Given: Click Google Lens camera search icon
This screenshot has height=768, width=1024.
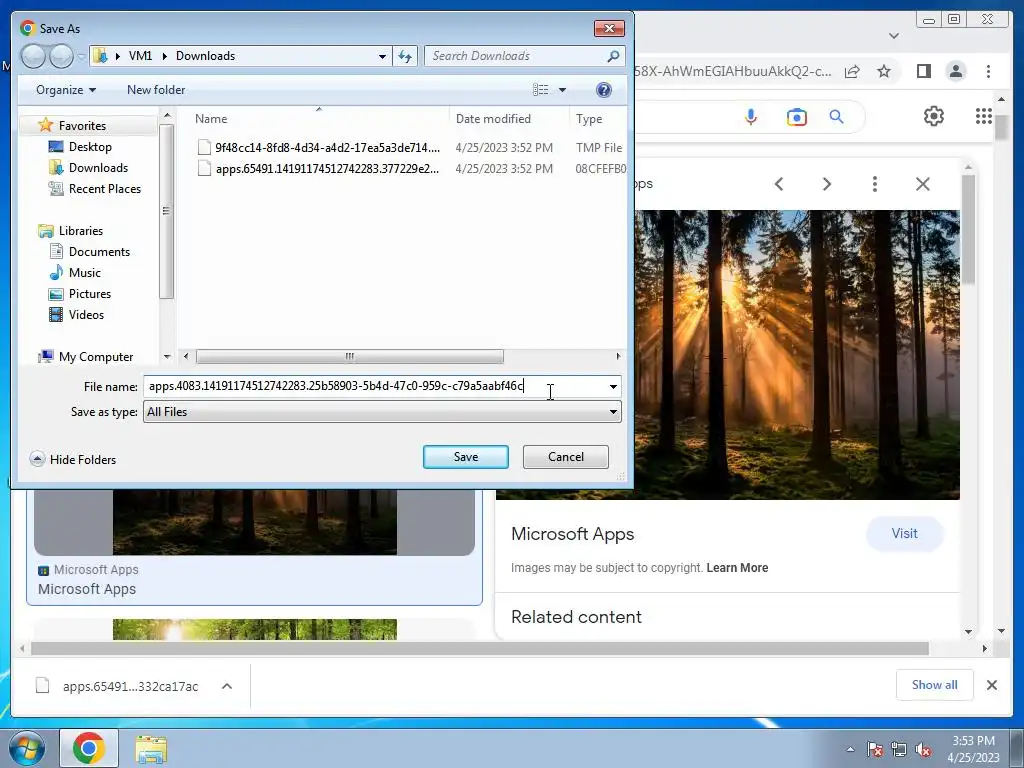Looking at the screenshot, I should [796, 117].
